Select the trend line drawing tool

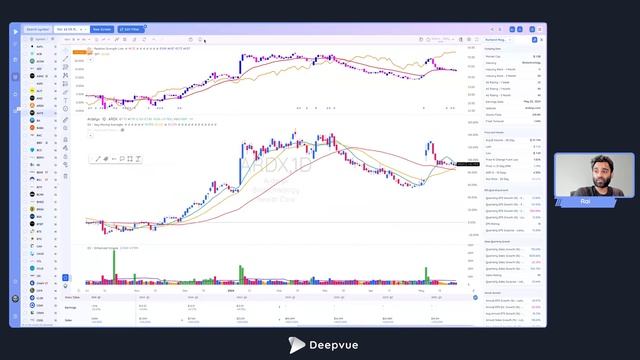(66, 59)
